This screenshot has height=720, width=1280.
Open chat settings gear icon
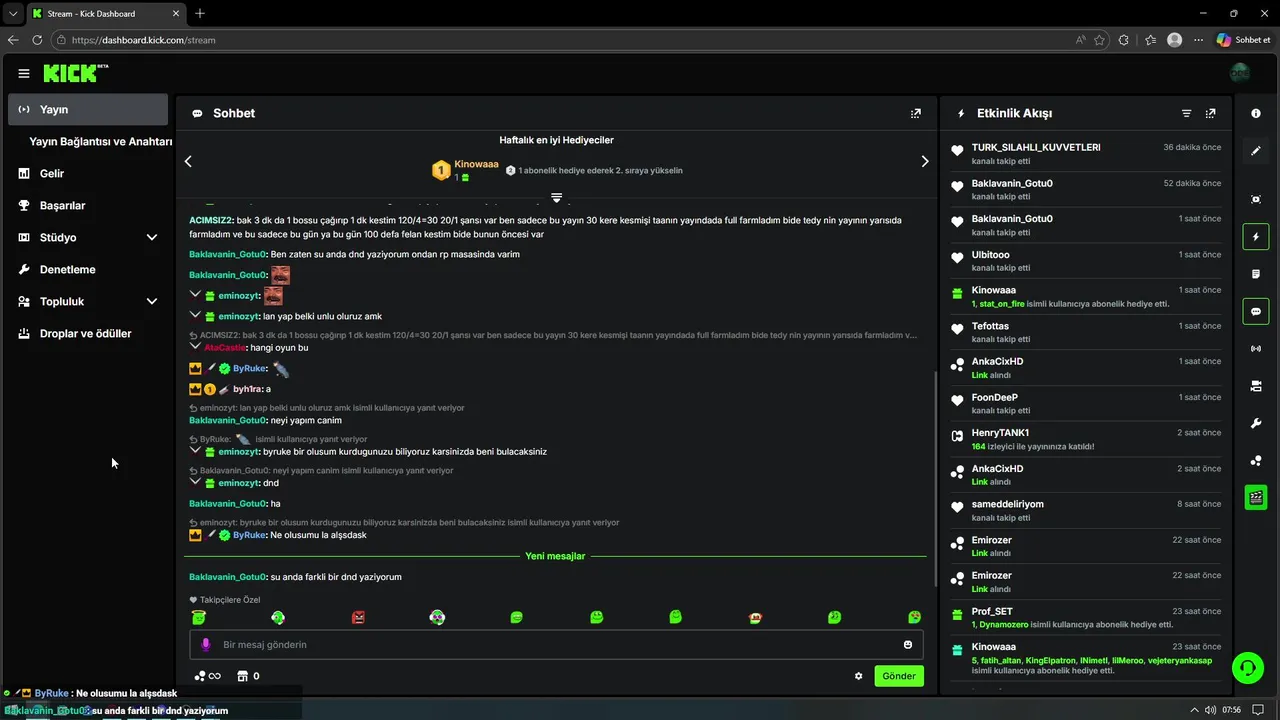click(858, 676)
